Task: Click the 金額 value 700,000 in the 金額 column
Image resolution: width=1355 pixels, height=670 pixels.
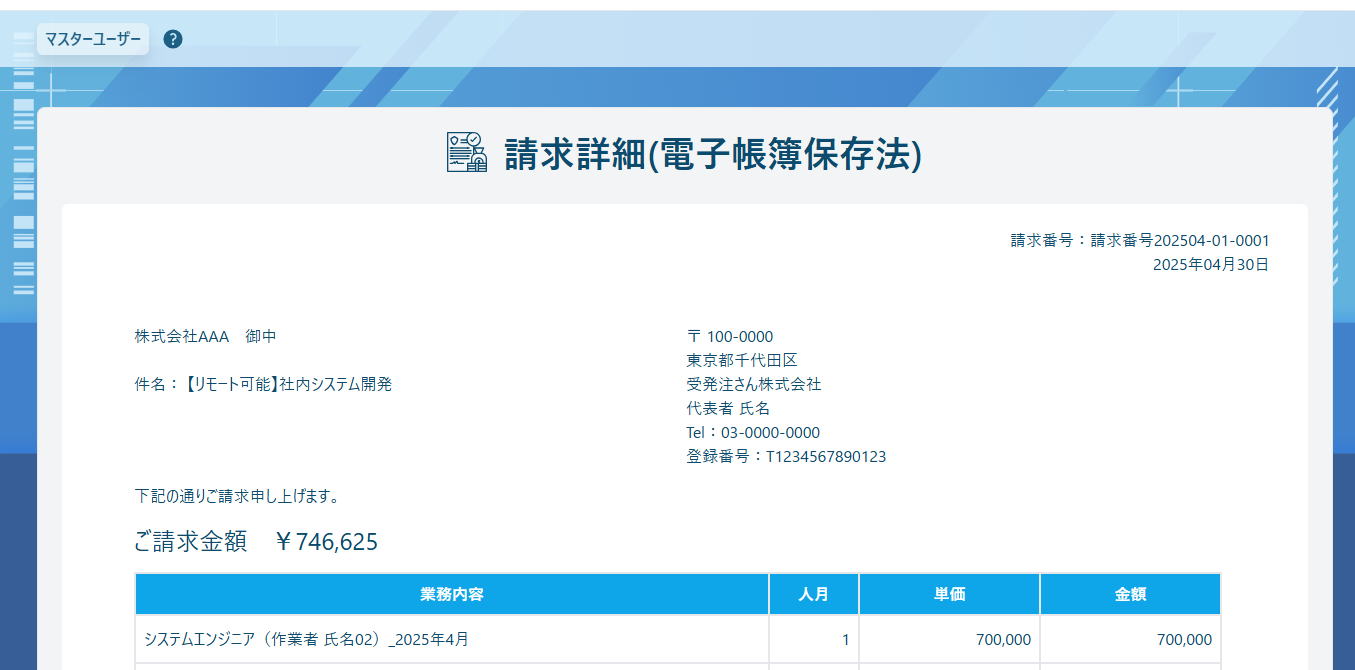Action: point(1184,640)
